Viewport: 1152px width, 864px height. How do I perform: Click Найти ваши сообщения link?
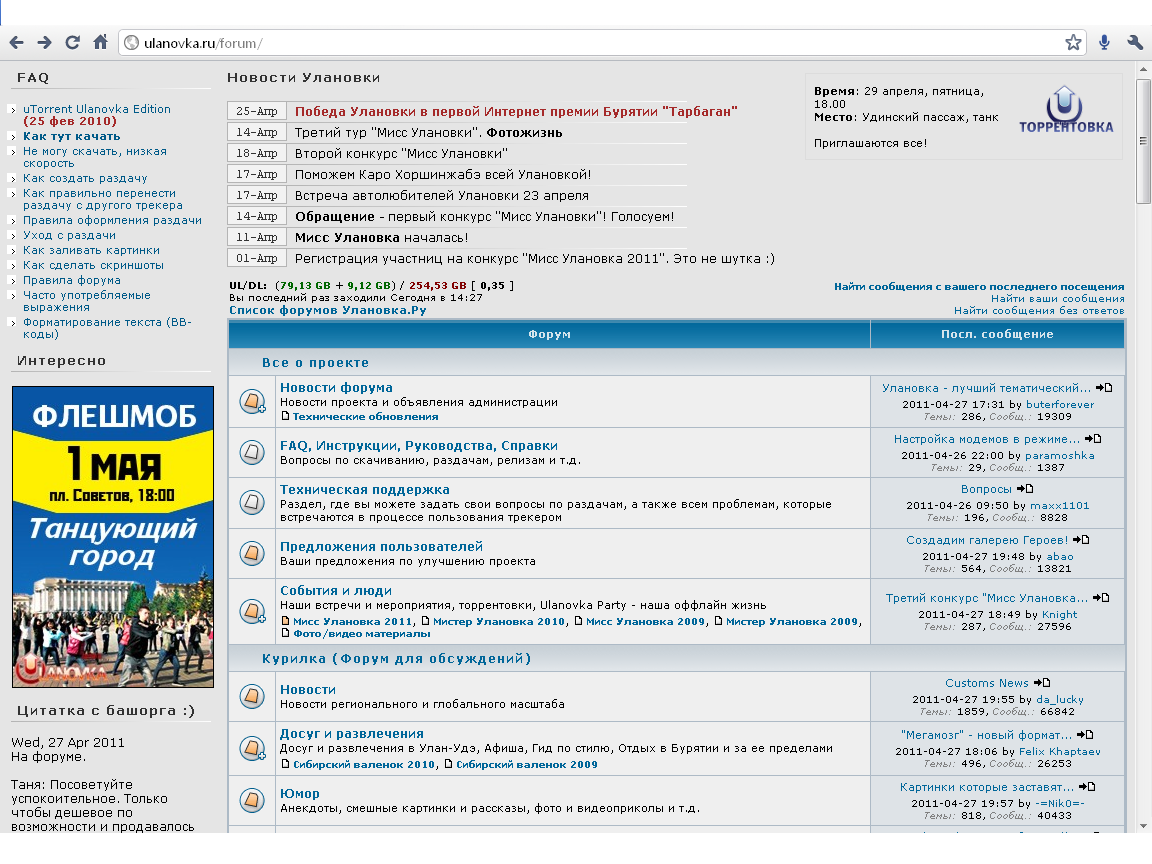pyautogui.click(x=1057, y=298)
